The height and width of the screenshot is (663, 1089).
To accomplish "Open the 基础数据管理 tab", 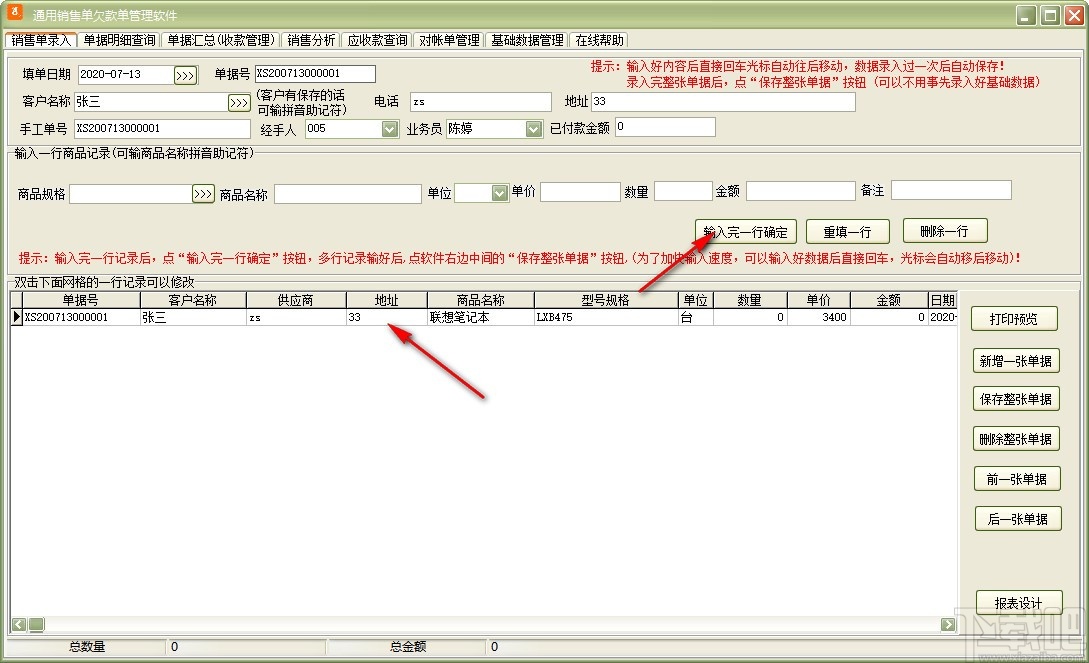I will (527, 40).
